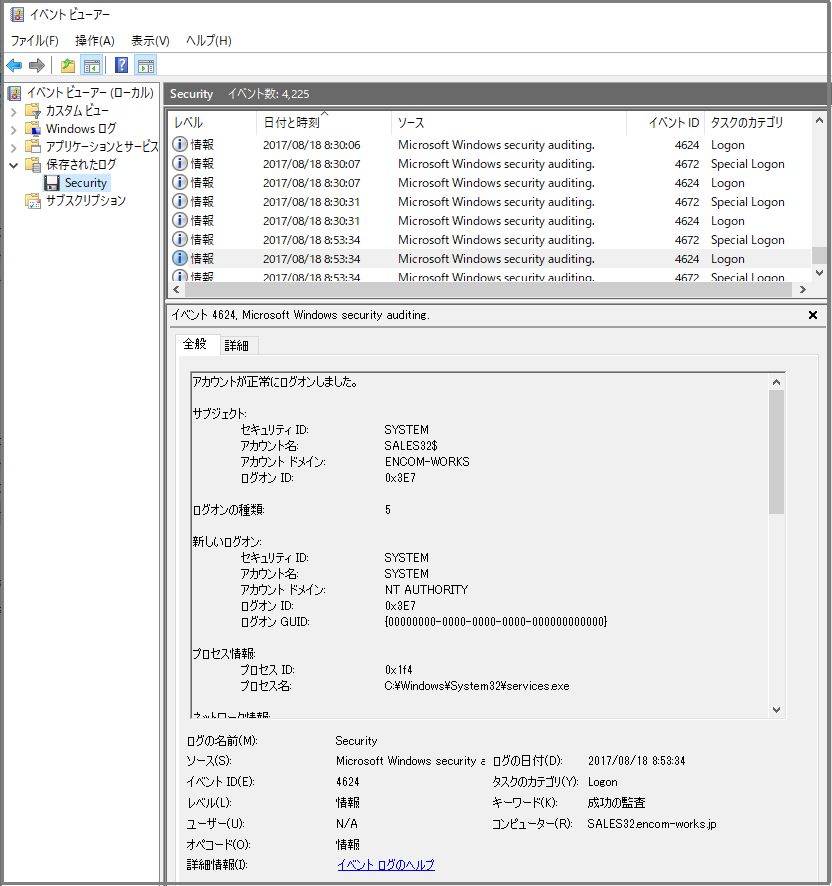Toggle the console tree pane icon
832x886 pixels.
(x=92, y=66)
